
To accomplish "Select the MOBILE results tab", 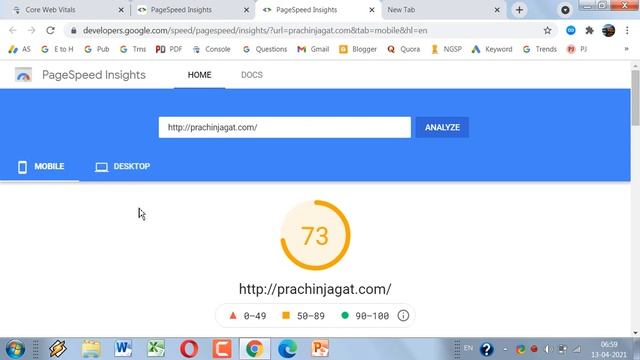I will [40, 167].
